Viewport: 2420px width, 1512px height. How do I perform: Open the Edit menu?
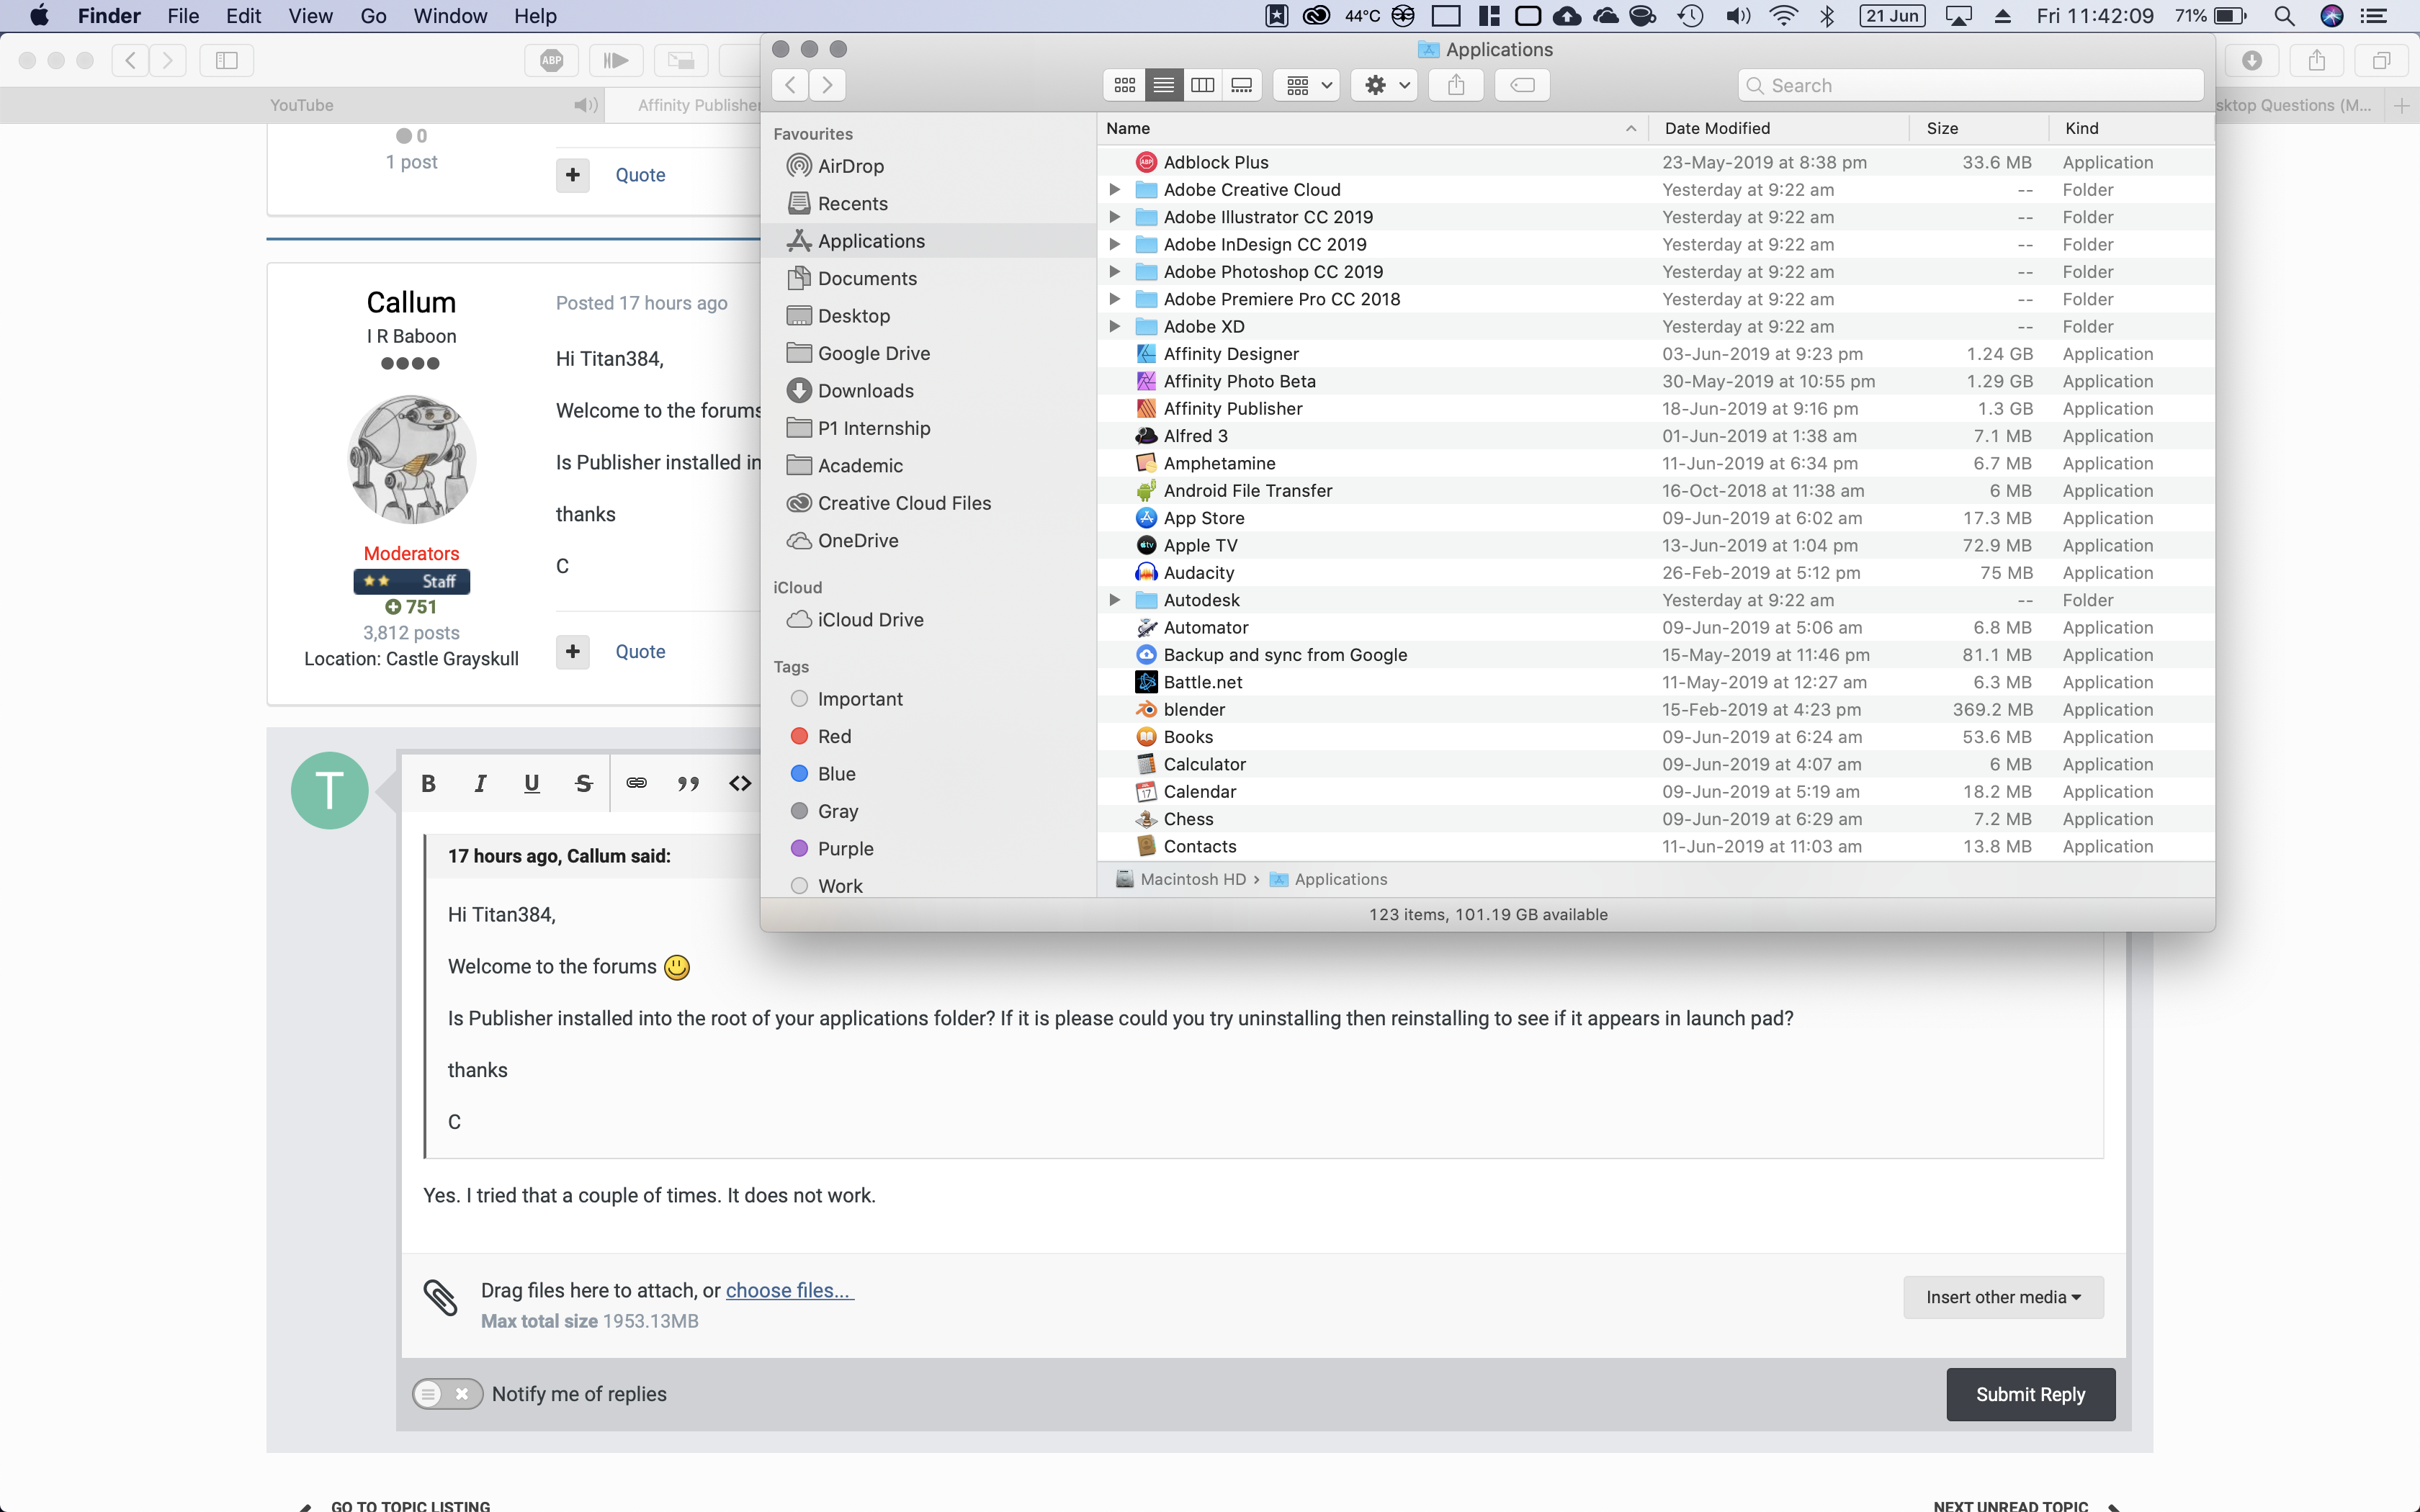tap(243, 16)
